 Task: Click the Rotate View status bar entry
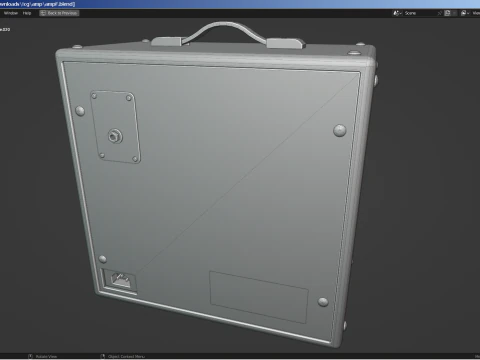[x=42, y=356]
